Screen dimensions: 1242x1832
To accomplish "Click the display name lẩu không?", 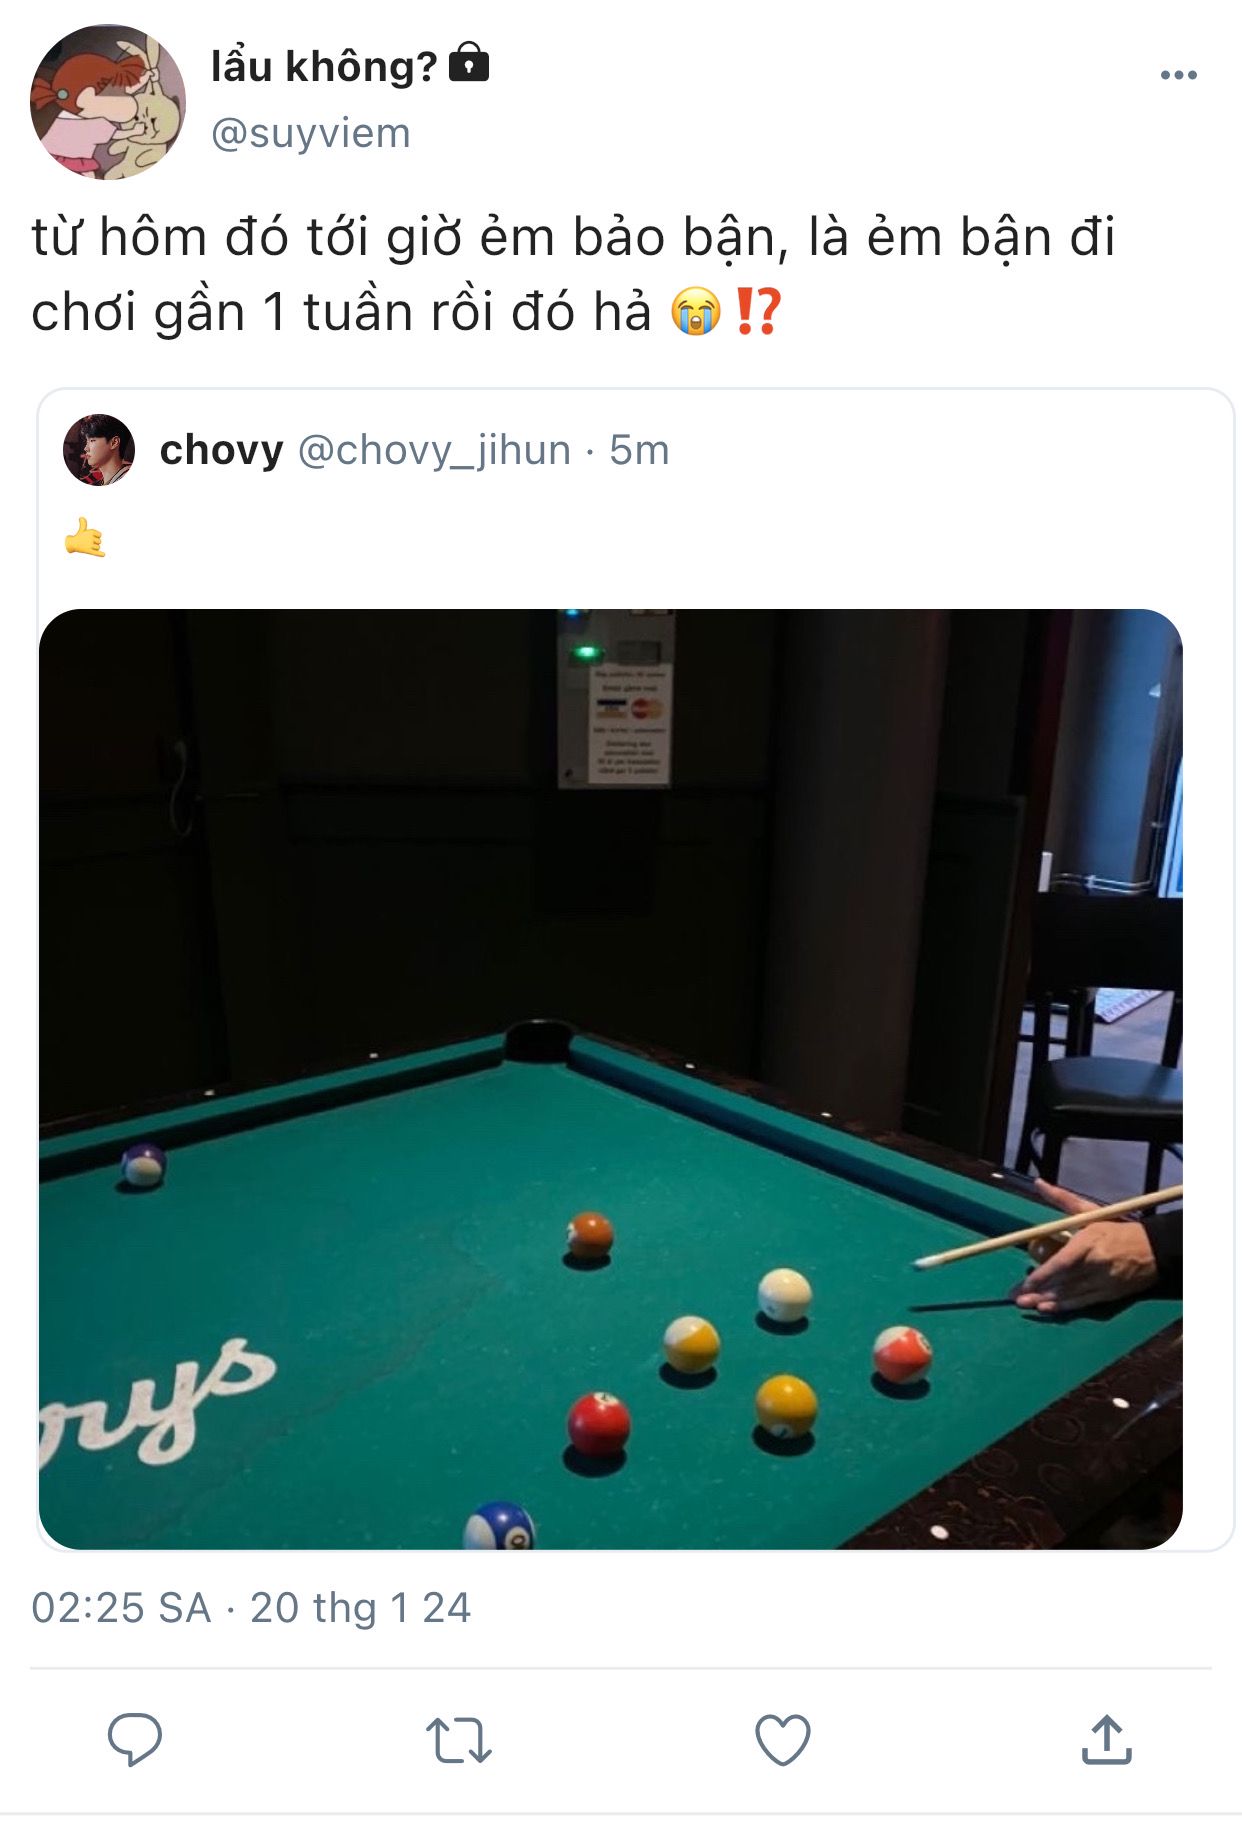I will (324, 67).
